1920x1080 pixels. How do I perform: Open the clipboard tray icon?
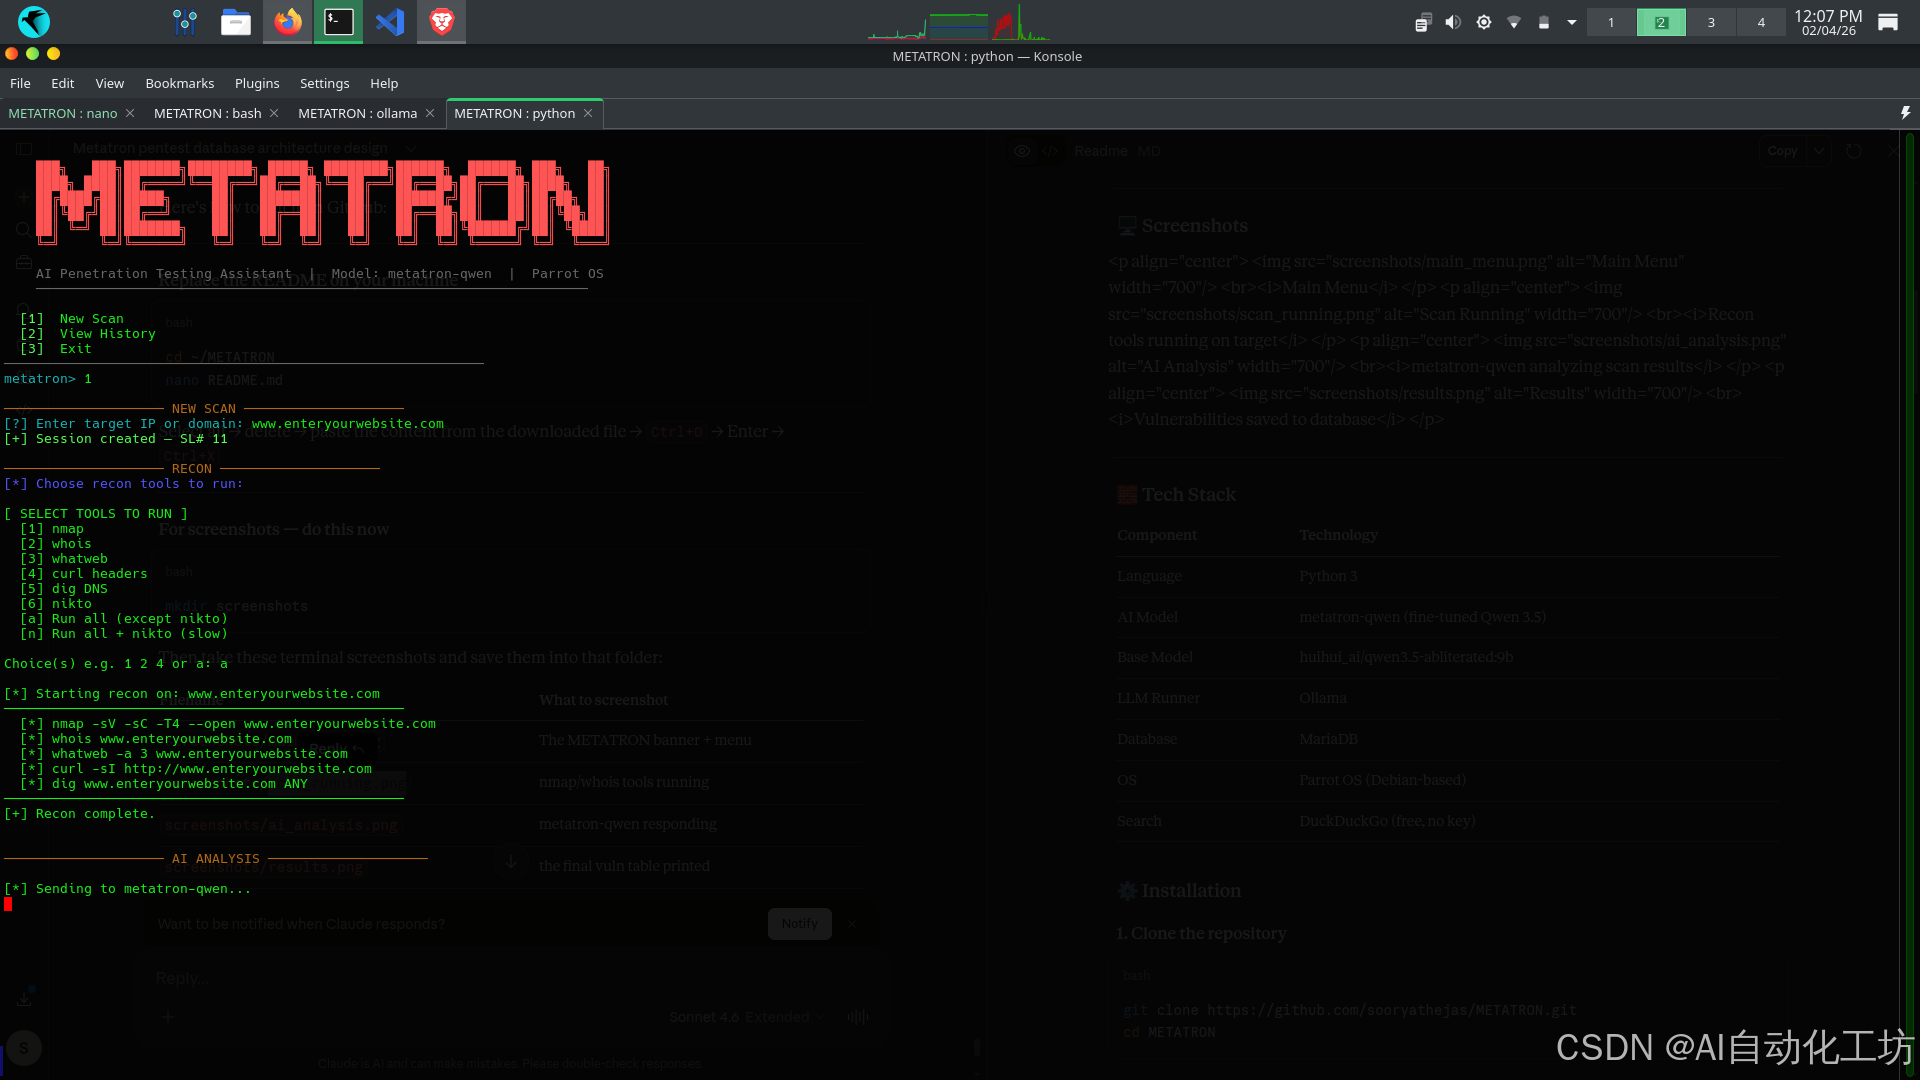[1423, 22]
